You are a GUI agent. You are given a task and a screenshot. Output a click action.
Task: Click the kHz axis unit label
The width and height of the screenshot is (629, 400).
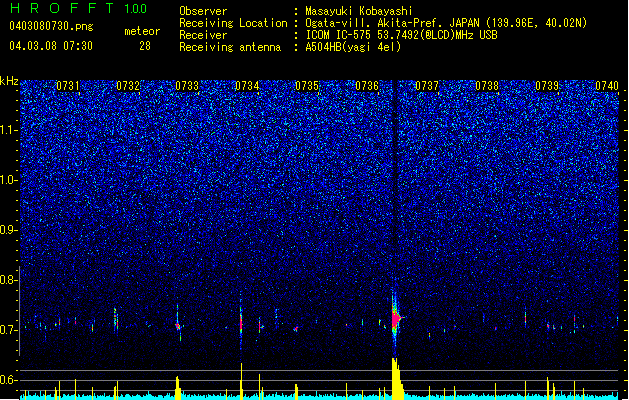(9, 81)
